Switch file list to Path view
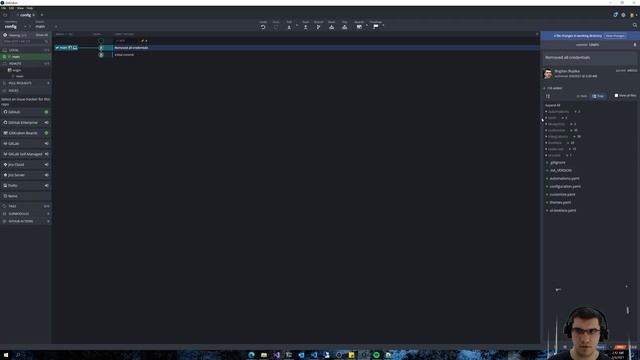Viewport: 640px width, 360px height. click(582, 96)
